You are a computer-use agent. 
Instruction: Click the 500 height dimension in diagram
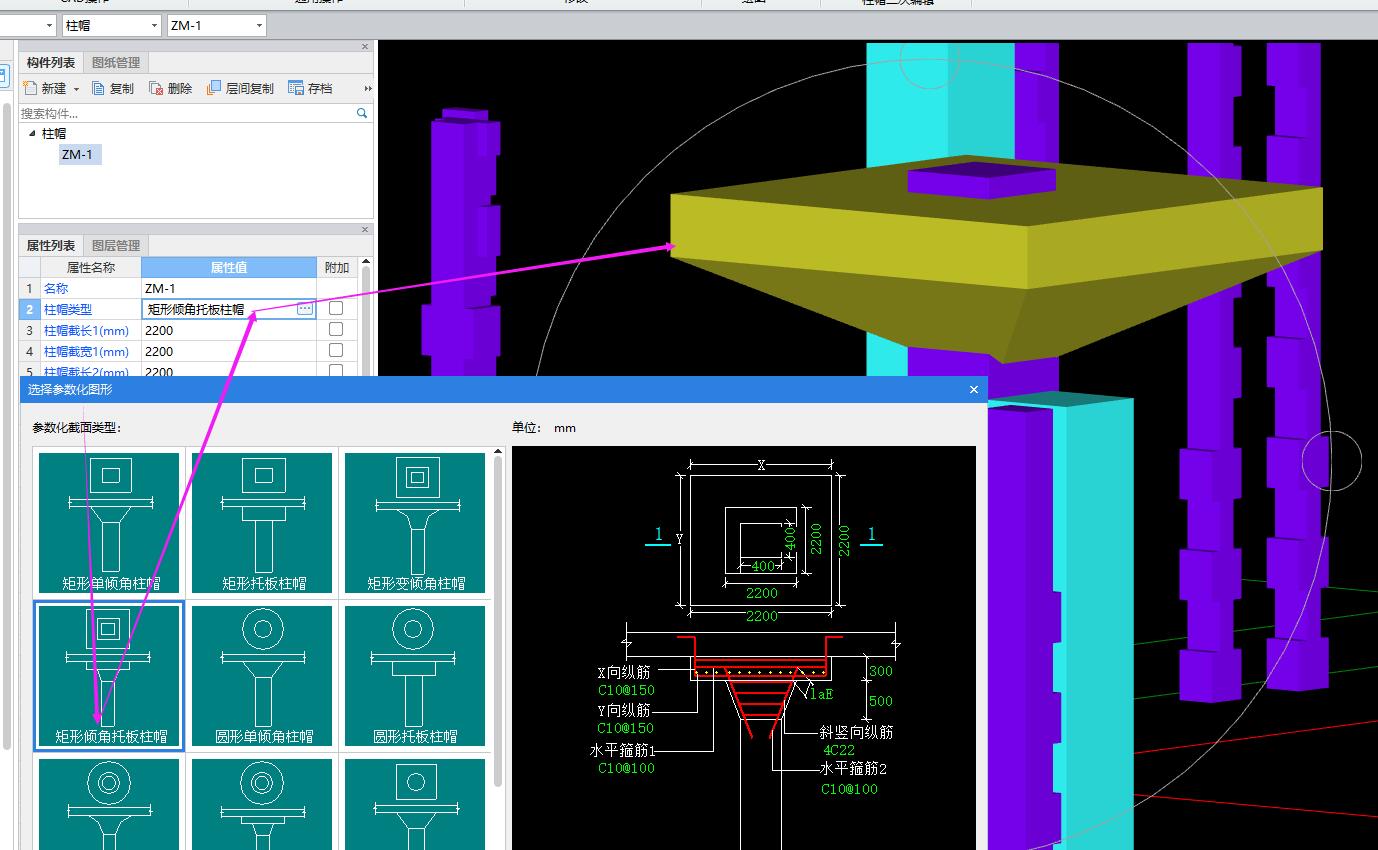[881, 701]
